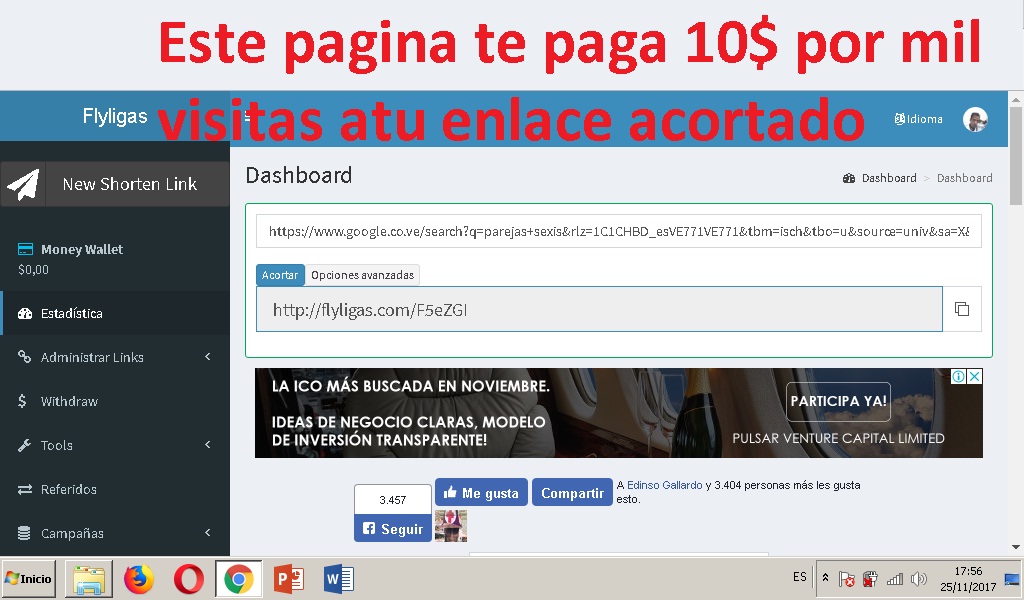Switch to Chrome in the taskbar
This screenshot has width=1026, height=600.
pos(239,579)
